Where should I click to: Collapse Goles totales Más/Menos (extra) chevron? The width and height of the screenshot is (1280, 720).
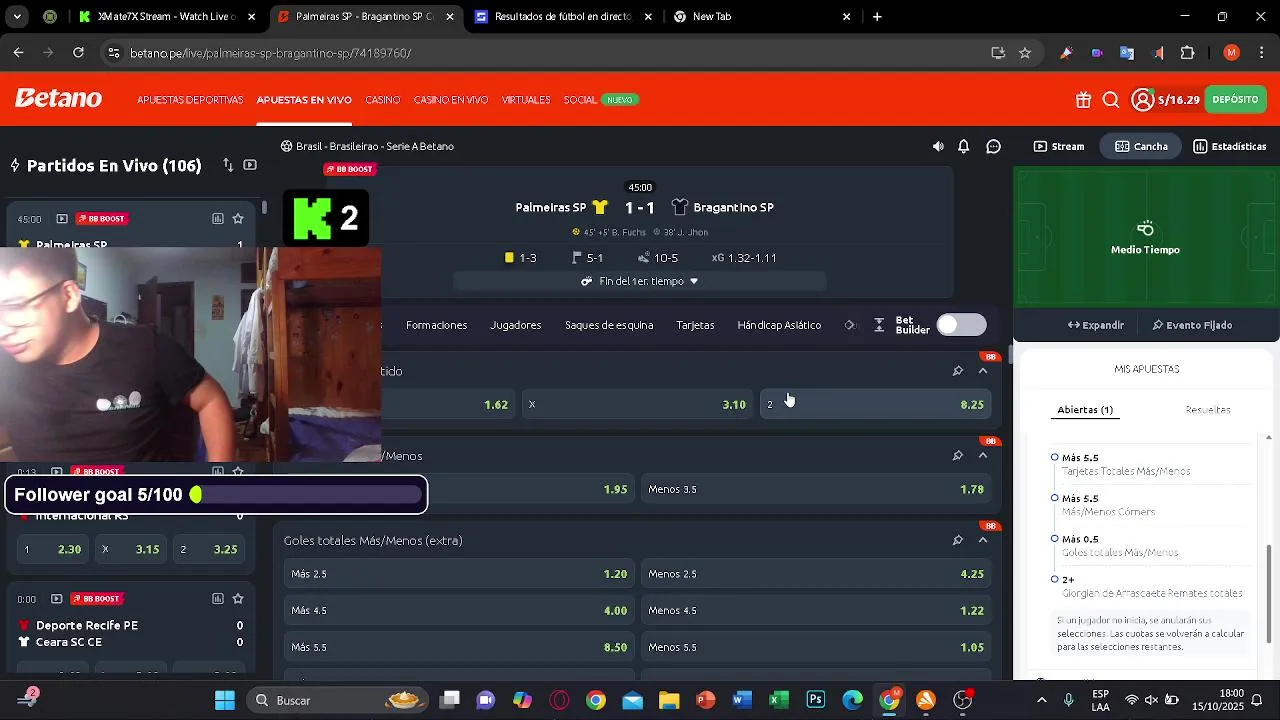click(x=983, y=540)
